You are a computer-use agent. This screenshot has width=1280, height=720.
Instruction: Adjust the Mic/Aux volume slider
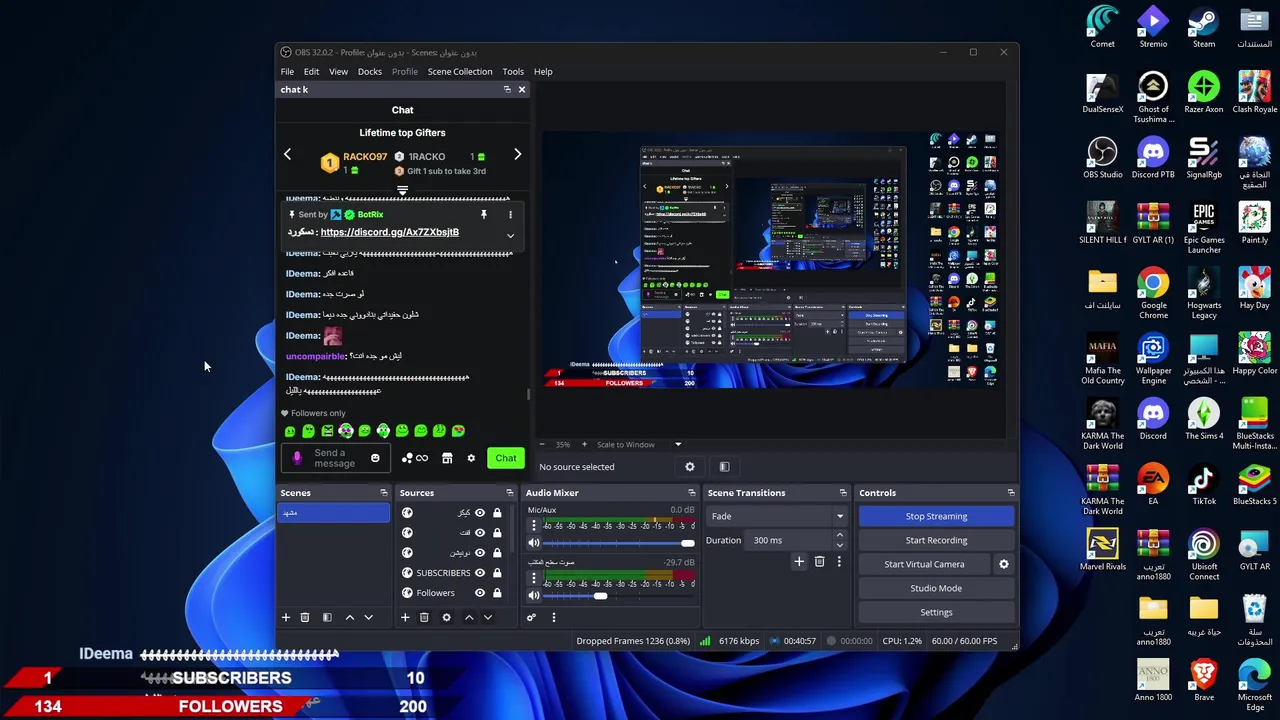620,543
